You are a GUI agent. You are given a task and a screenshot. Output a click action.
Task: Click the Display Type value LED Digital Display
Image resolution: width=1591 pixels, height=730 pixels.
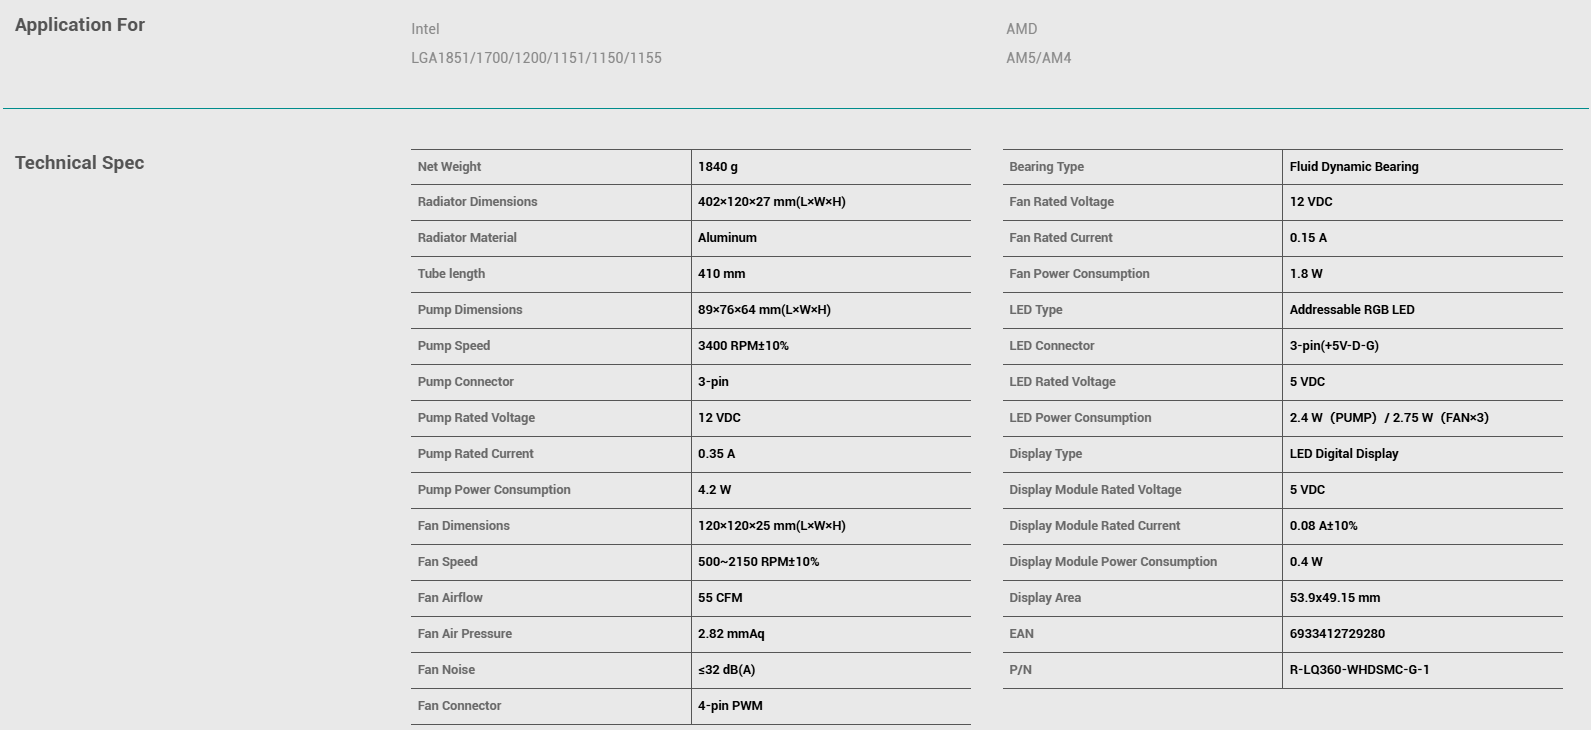pos(1343,454)
